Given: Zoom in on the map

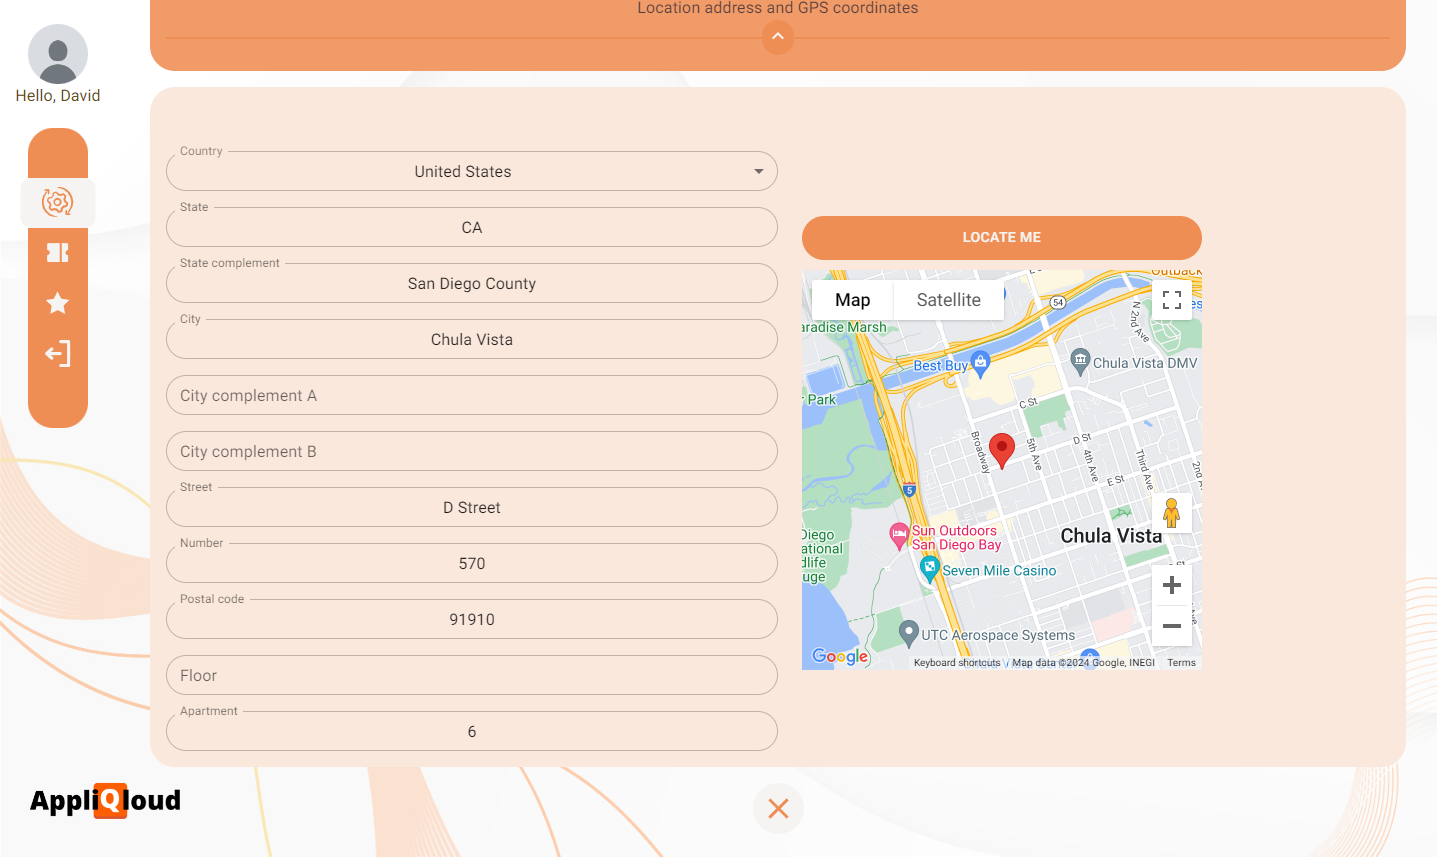Looking at the screenshot, I should pos(1172,585).
